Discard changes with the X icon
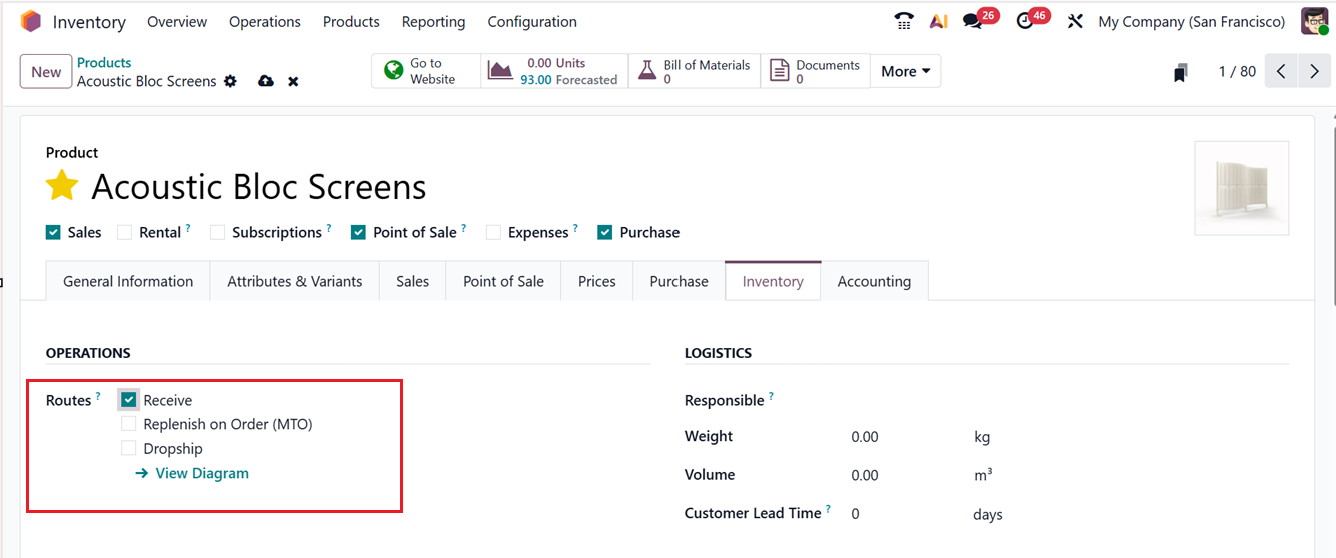1336x558 pixels. [x=293, y=81]
